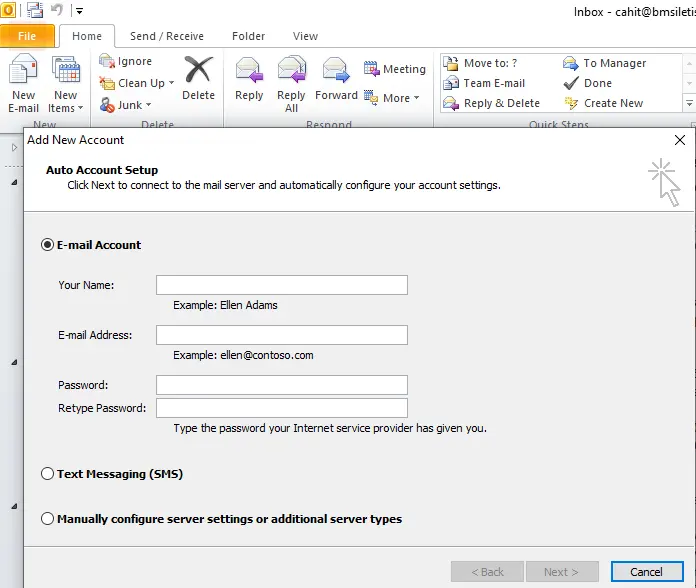The height and width of the screenshot is (588, 696).
Task: Click the E-mail Address input field
Action: (282, 335)
